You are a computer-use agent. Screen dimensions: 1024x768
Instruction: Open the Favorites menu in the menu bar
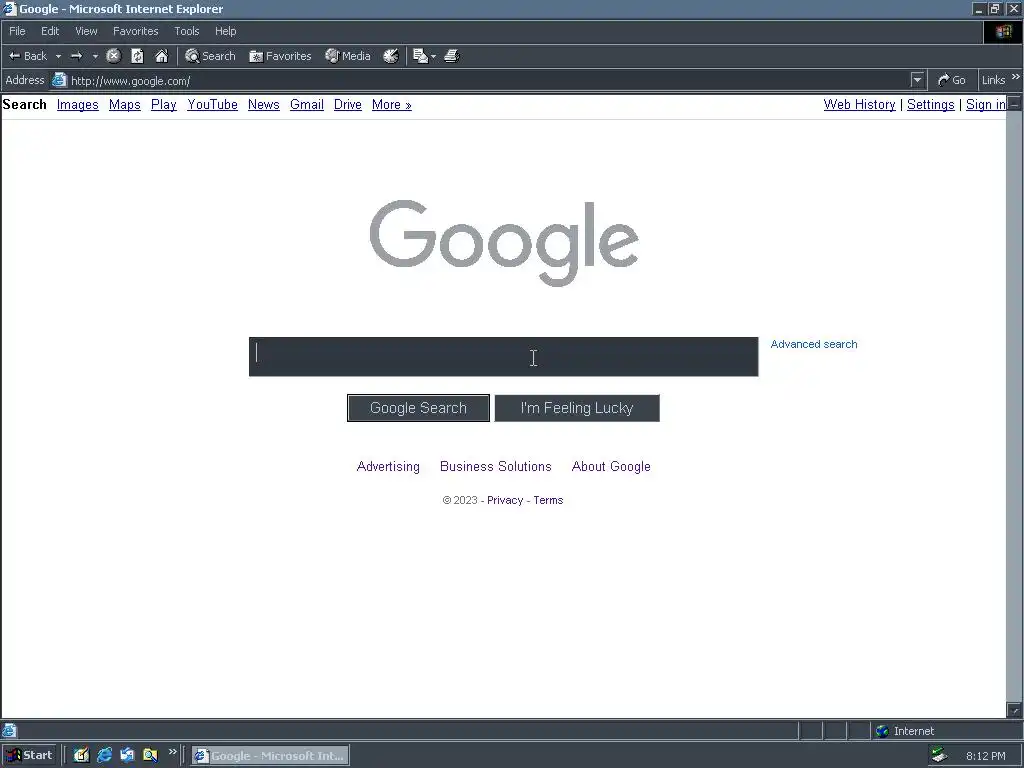136,31
